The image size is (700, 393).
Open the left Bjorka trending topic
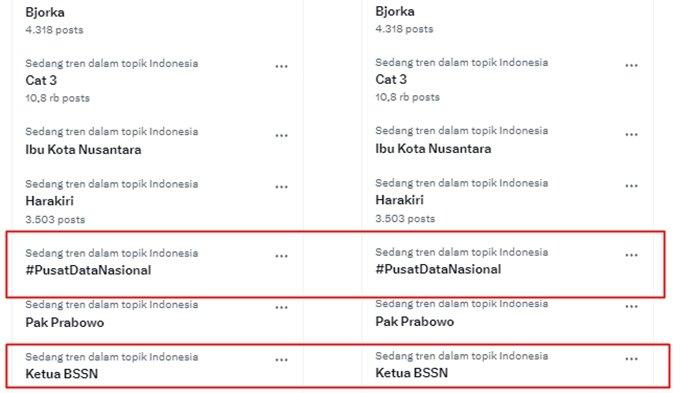(x=45, y=13)
